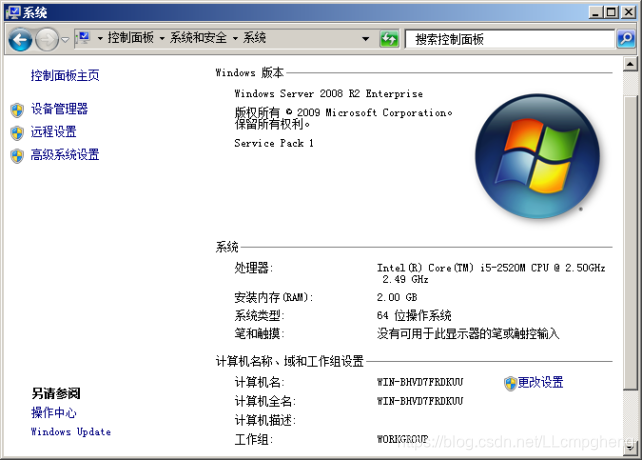Open 高级系统设置 link

pyautogui.click(x=65, y=155)
